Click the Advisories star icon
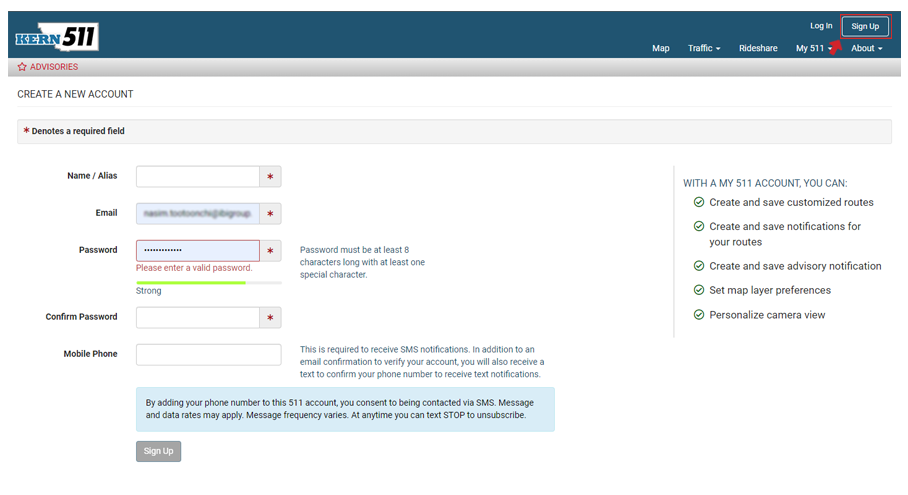 click(x=22, y=67)
